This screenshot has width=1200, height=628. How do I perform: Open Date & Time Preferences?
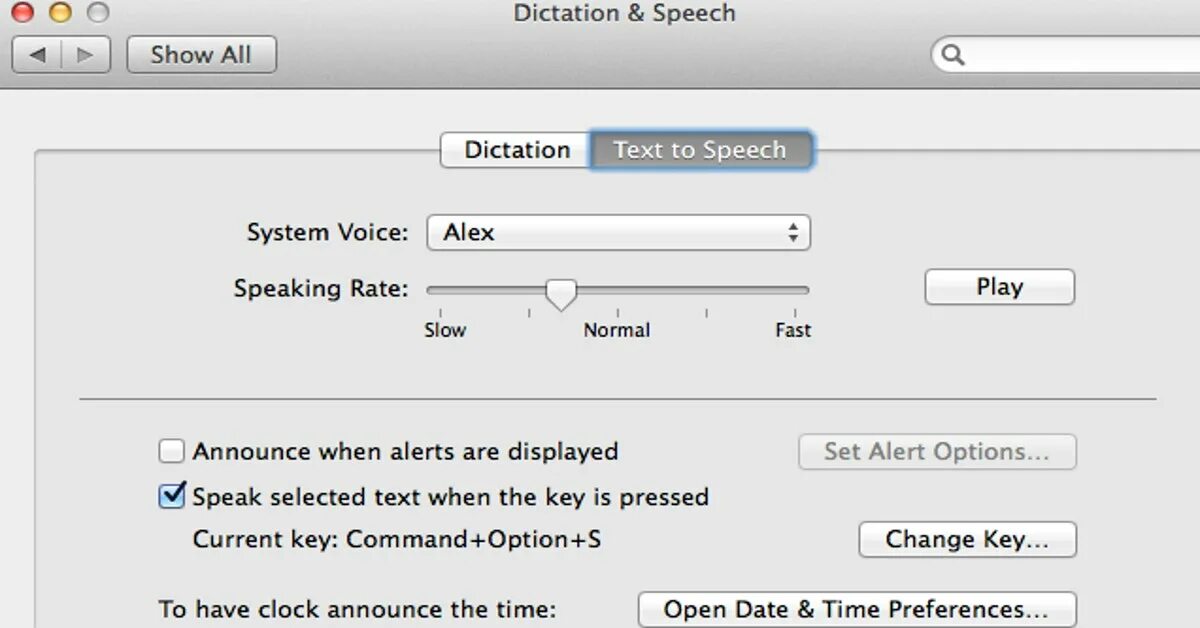pos(856,609)
